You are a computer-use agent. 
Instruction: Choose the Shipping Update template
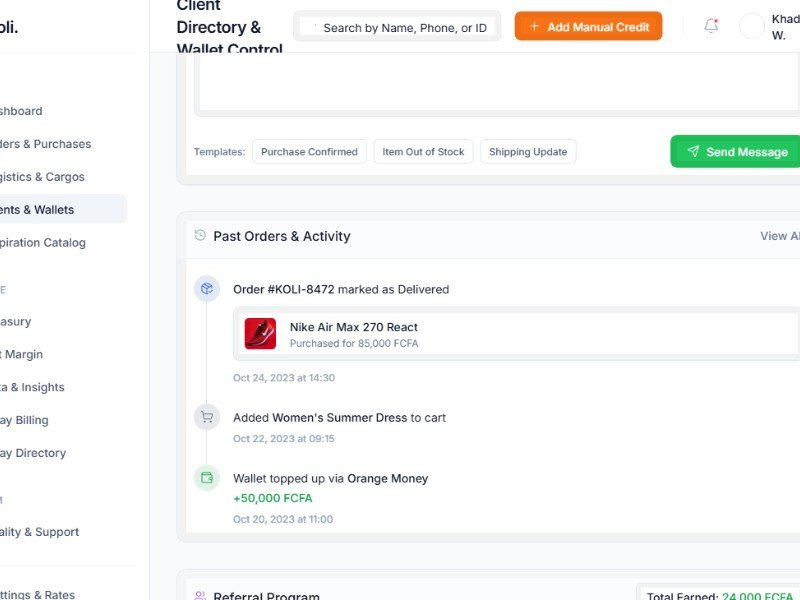pyautogui.click(x=528, y=152)
